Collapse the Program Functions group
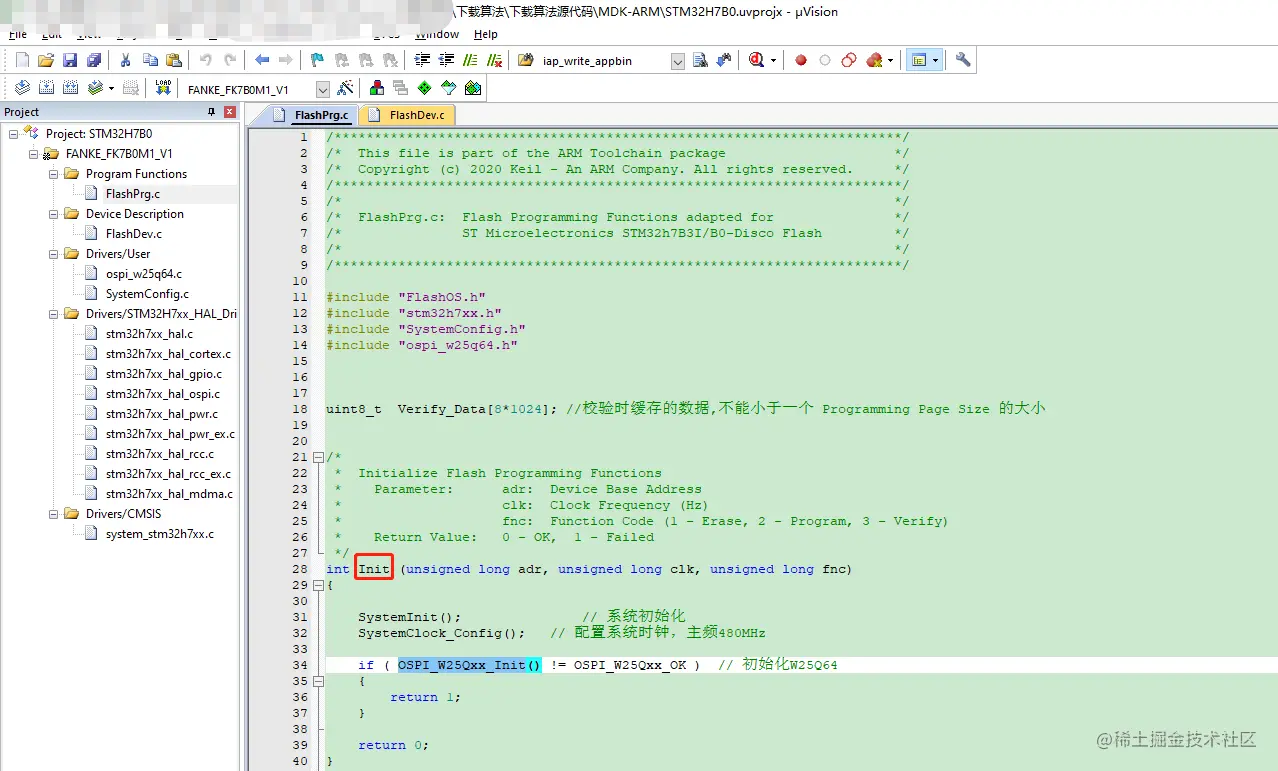This screenshot has width=1278, height=771. click(x=53, y=173)
